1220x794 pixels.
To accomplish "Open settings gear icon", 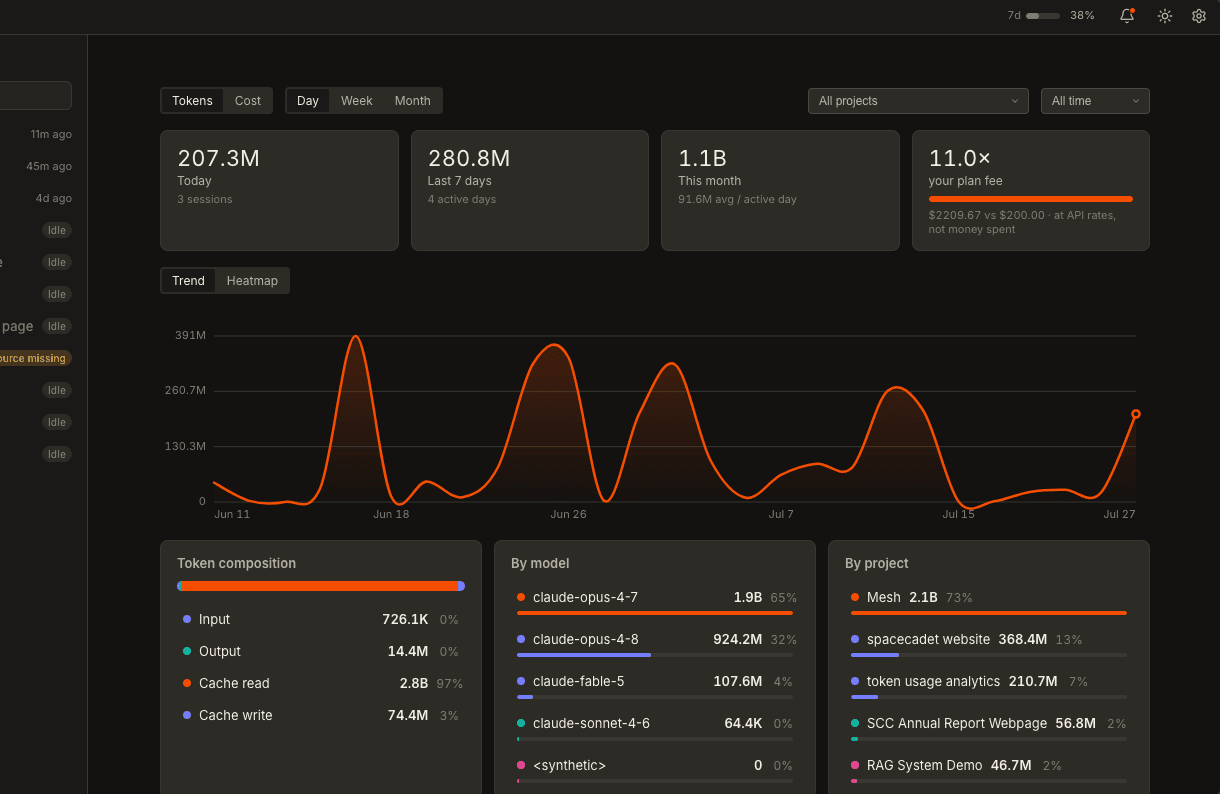I will click(1199, 16).
